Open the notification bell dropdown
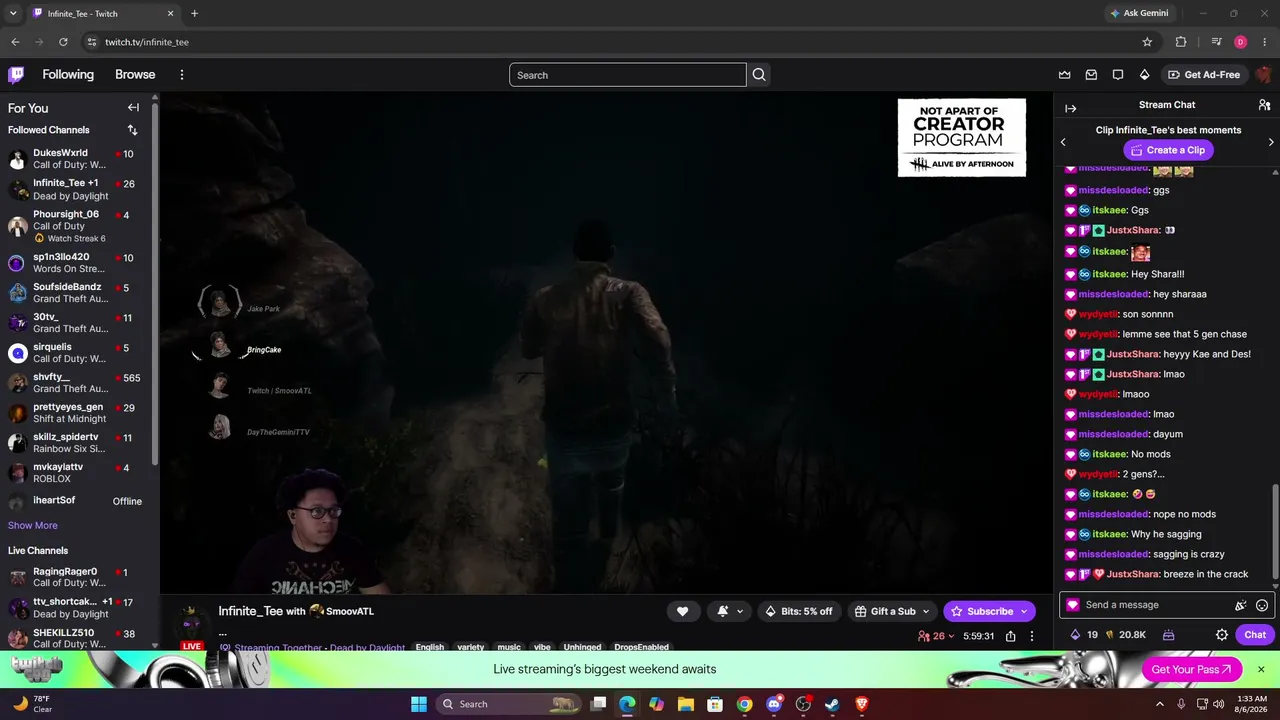 tap(730, 611)
